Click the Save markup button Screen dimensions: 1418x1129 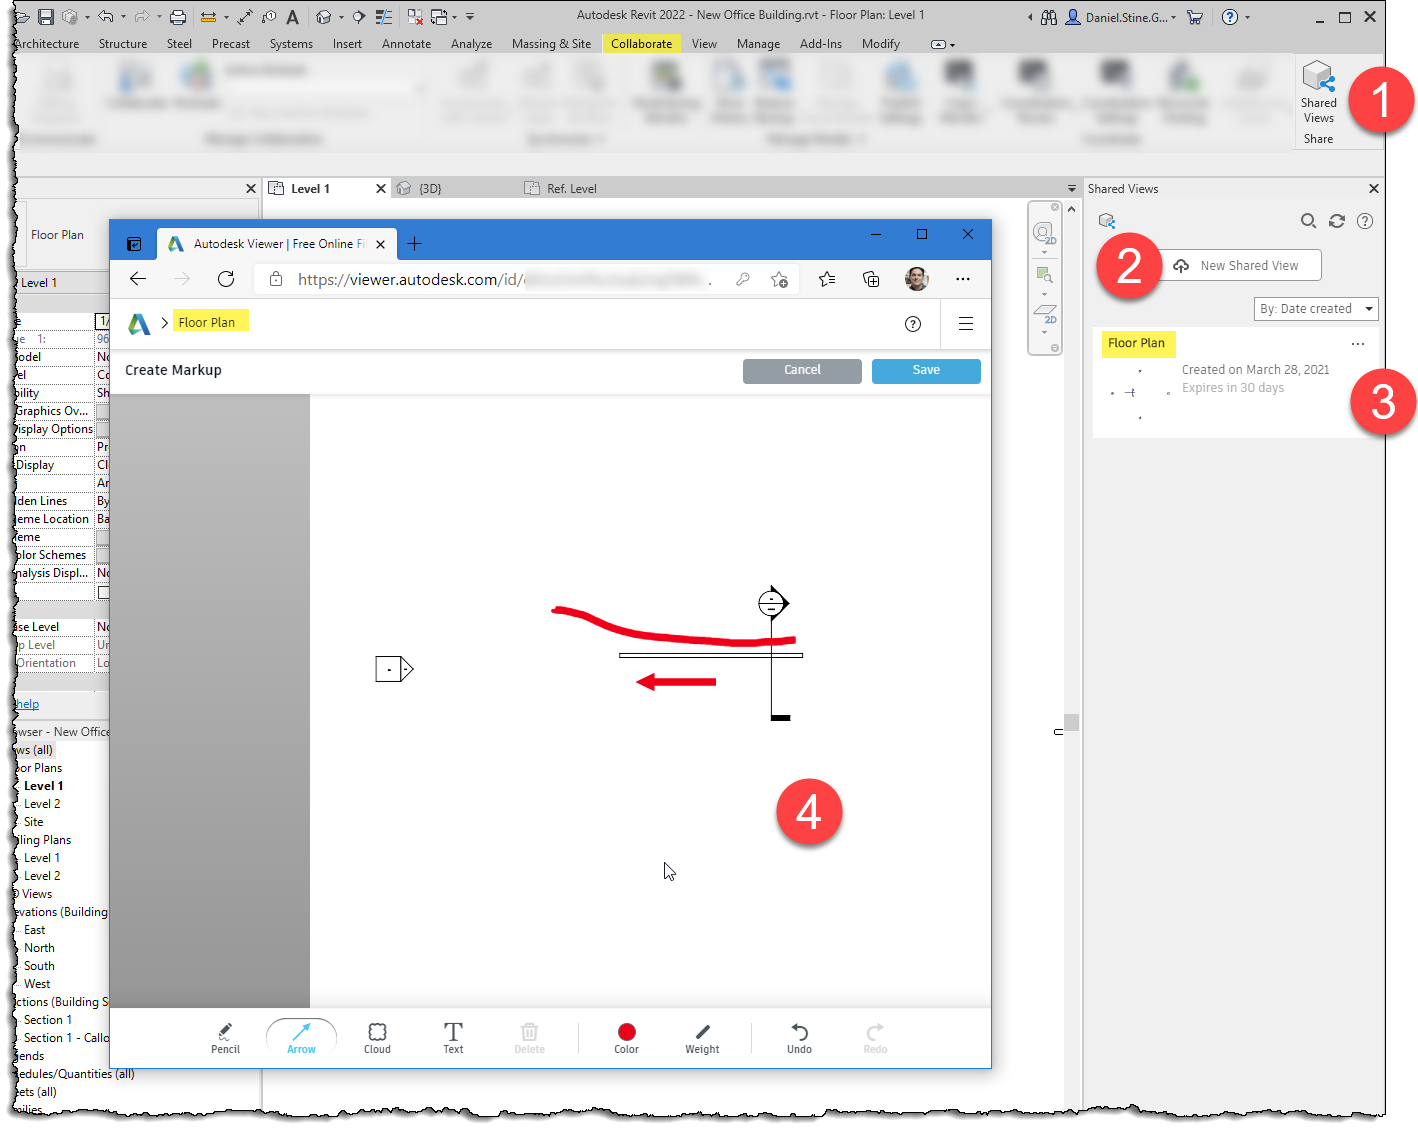tap(926, 371)
